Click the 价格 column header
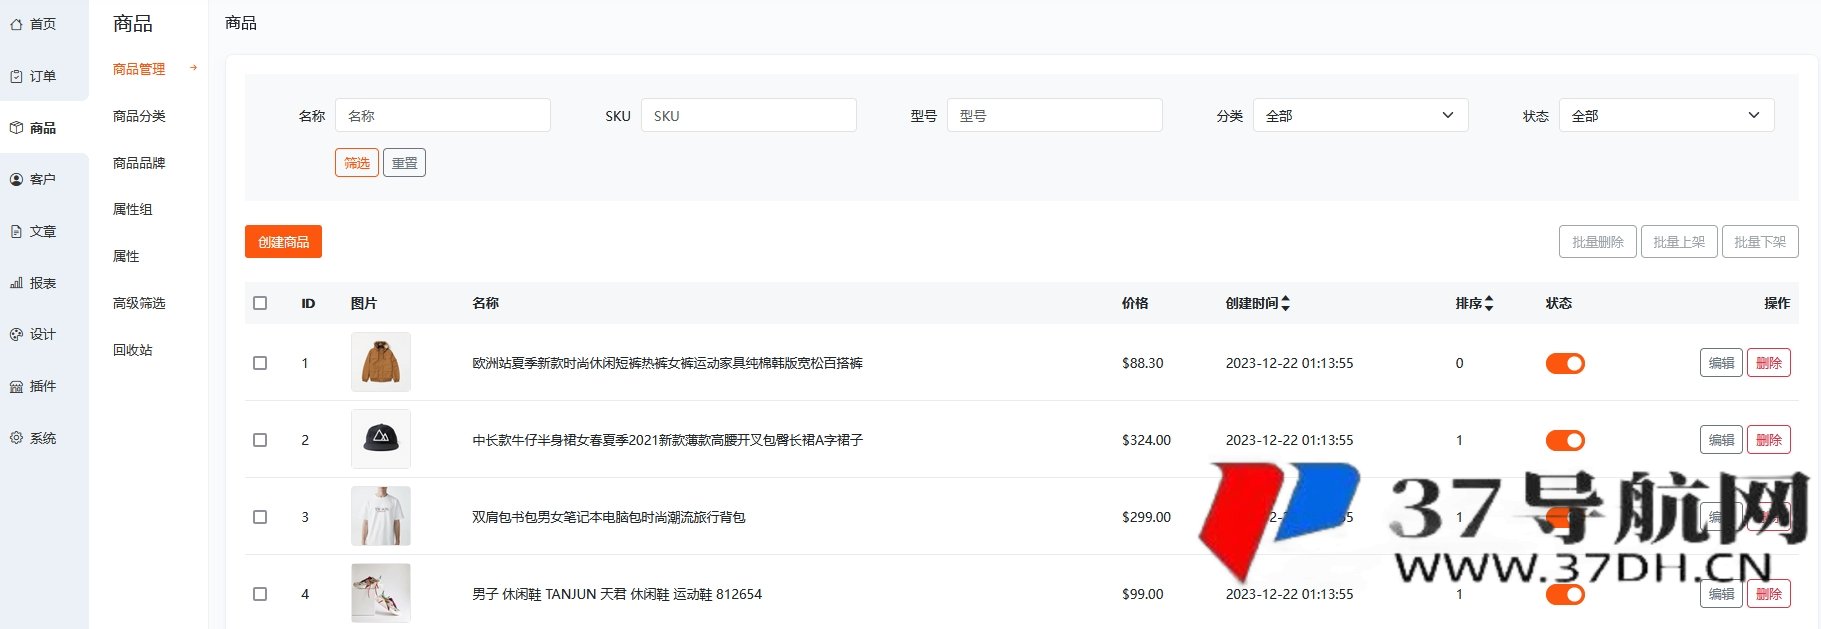 coord(1135,303)
